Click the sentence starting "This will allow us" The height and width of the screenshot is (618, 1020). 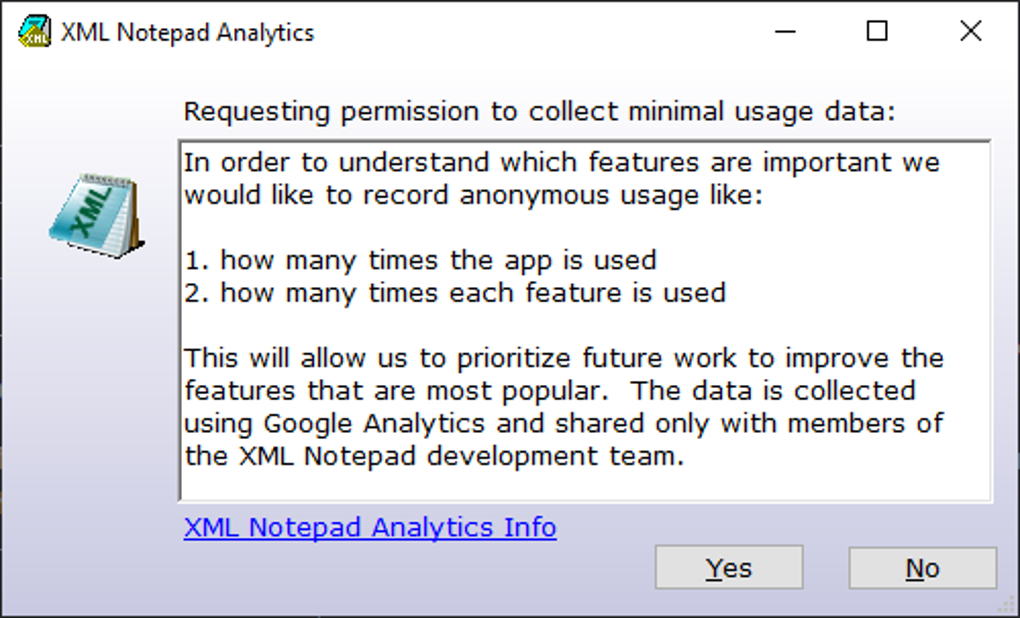point(563,358)
